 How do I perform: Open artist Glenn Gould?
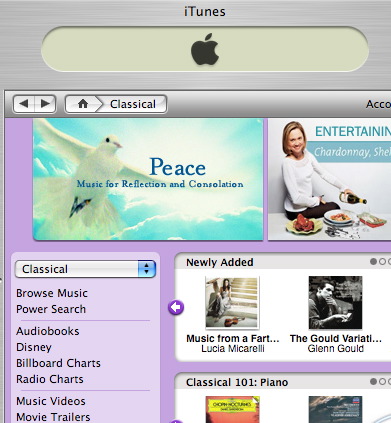pos(336,349)
